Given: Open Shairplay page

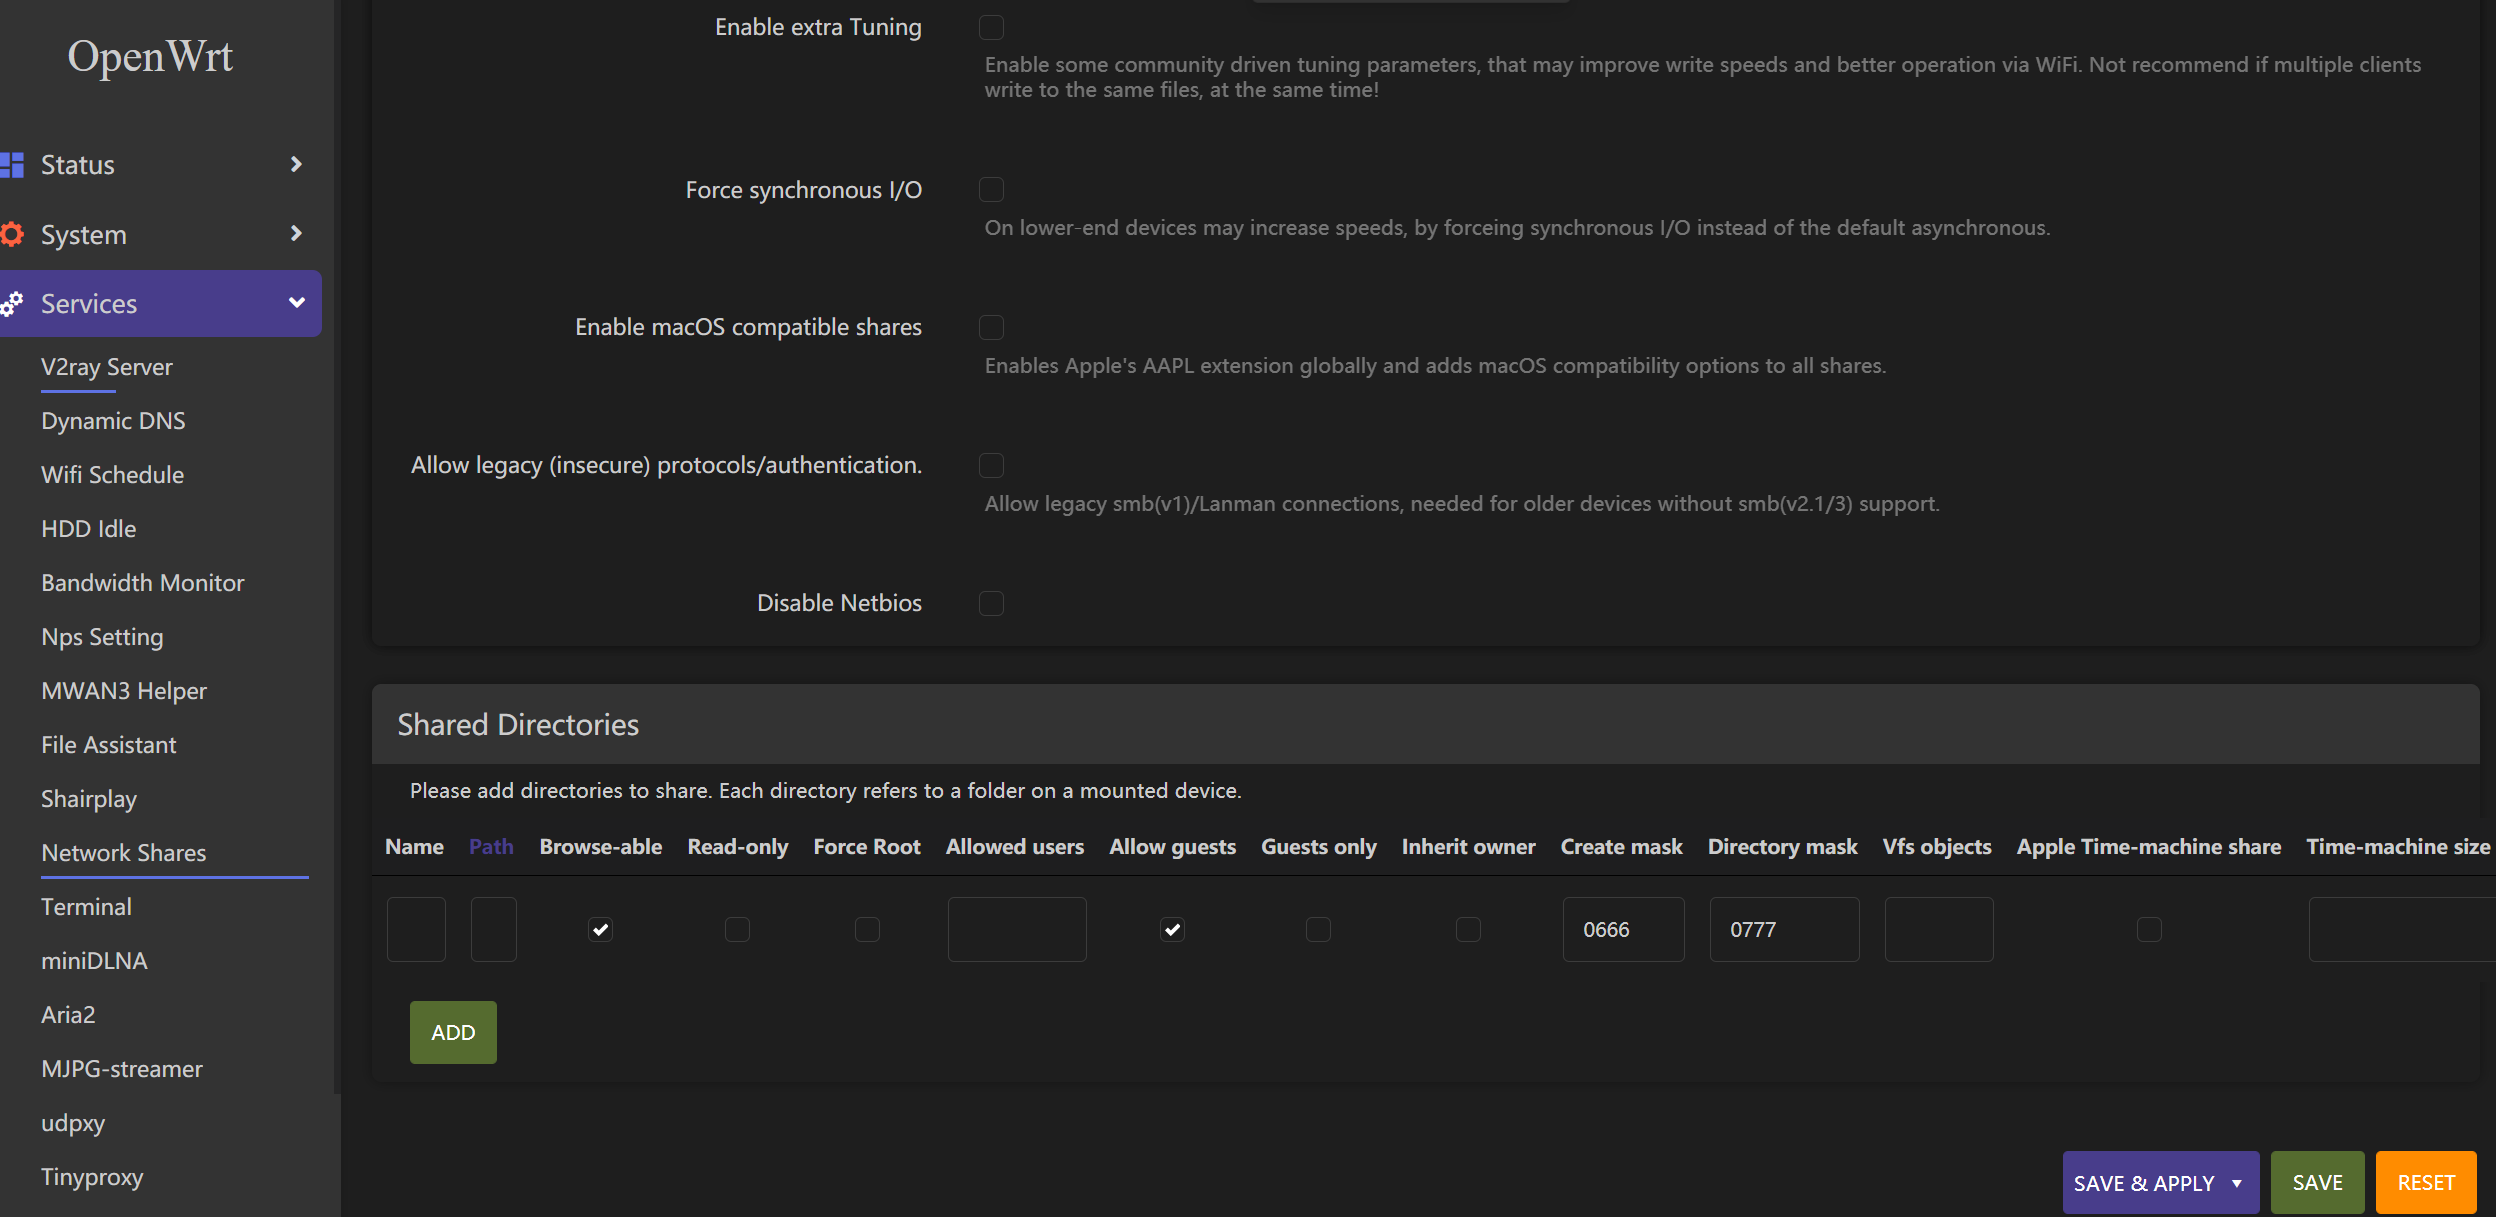Looking at the screenshot, I should [x=88, y=799].
